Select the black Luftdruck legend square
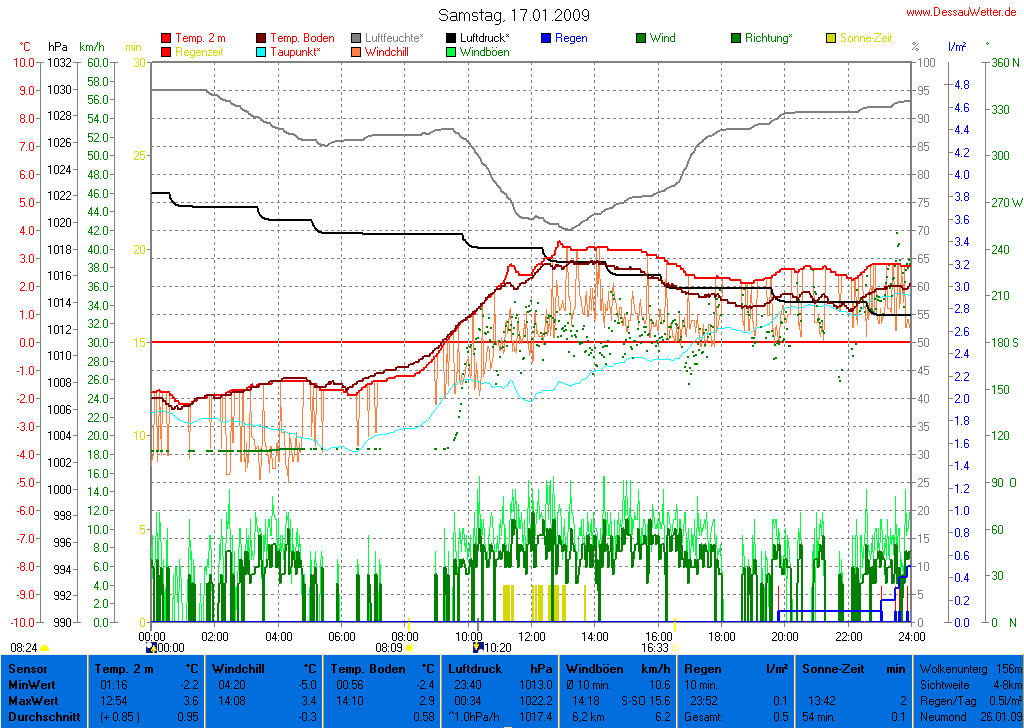The image size is (1024, 728). pos(451,38)
